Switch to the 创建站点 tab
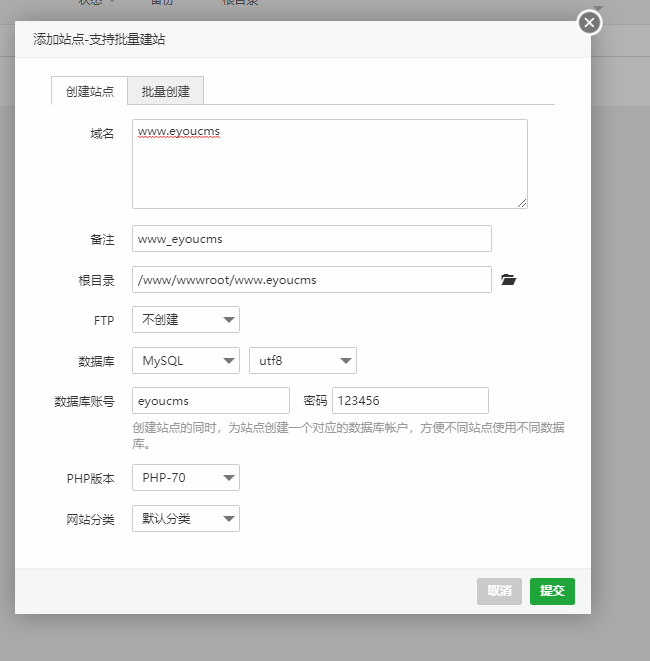This screenshot has height=661, width=650. coord(90,91)
